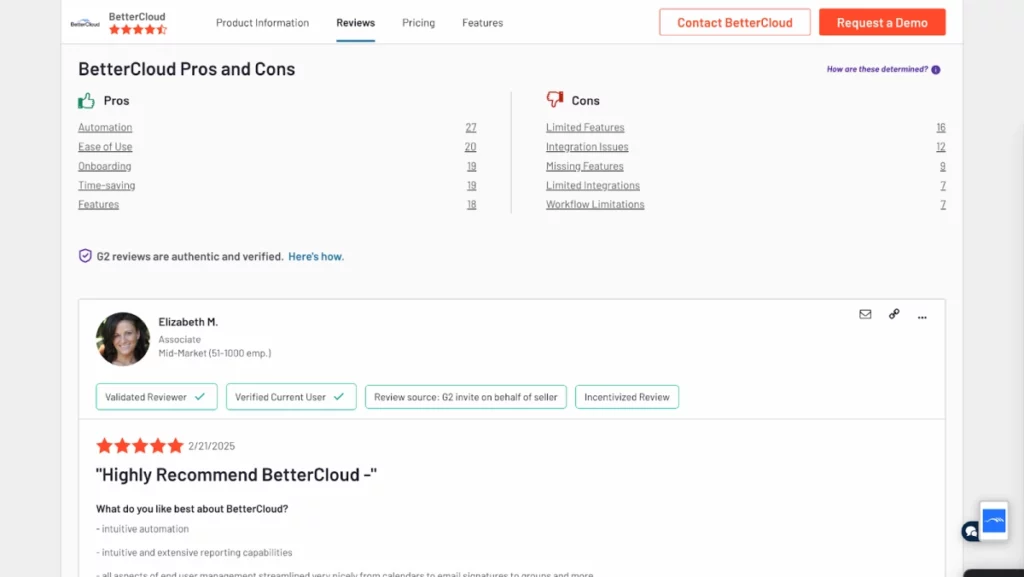Open the Time-saving pros link

[106, 185]
